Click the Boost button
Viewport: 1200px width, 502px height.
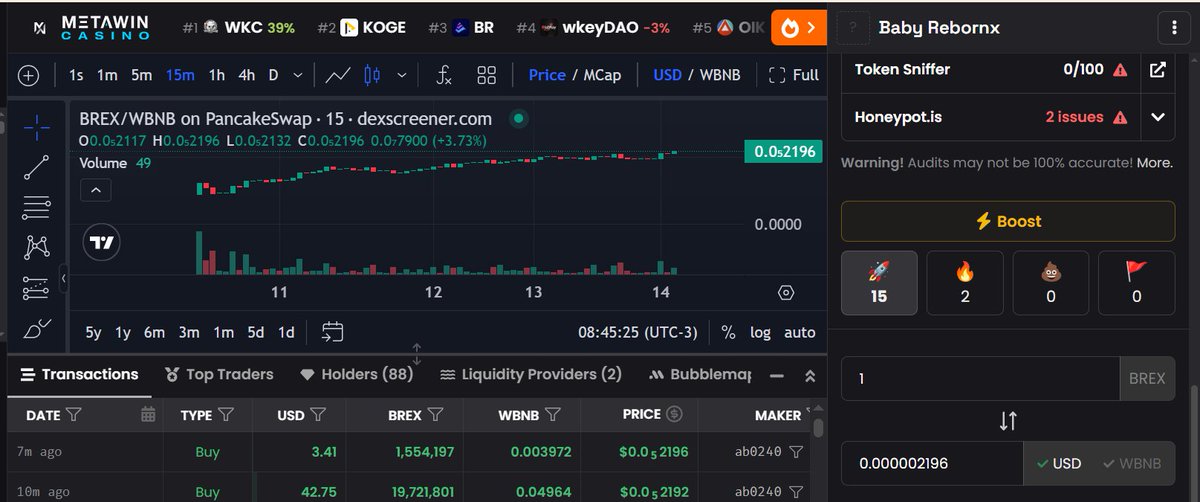pos(1008,221)
